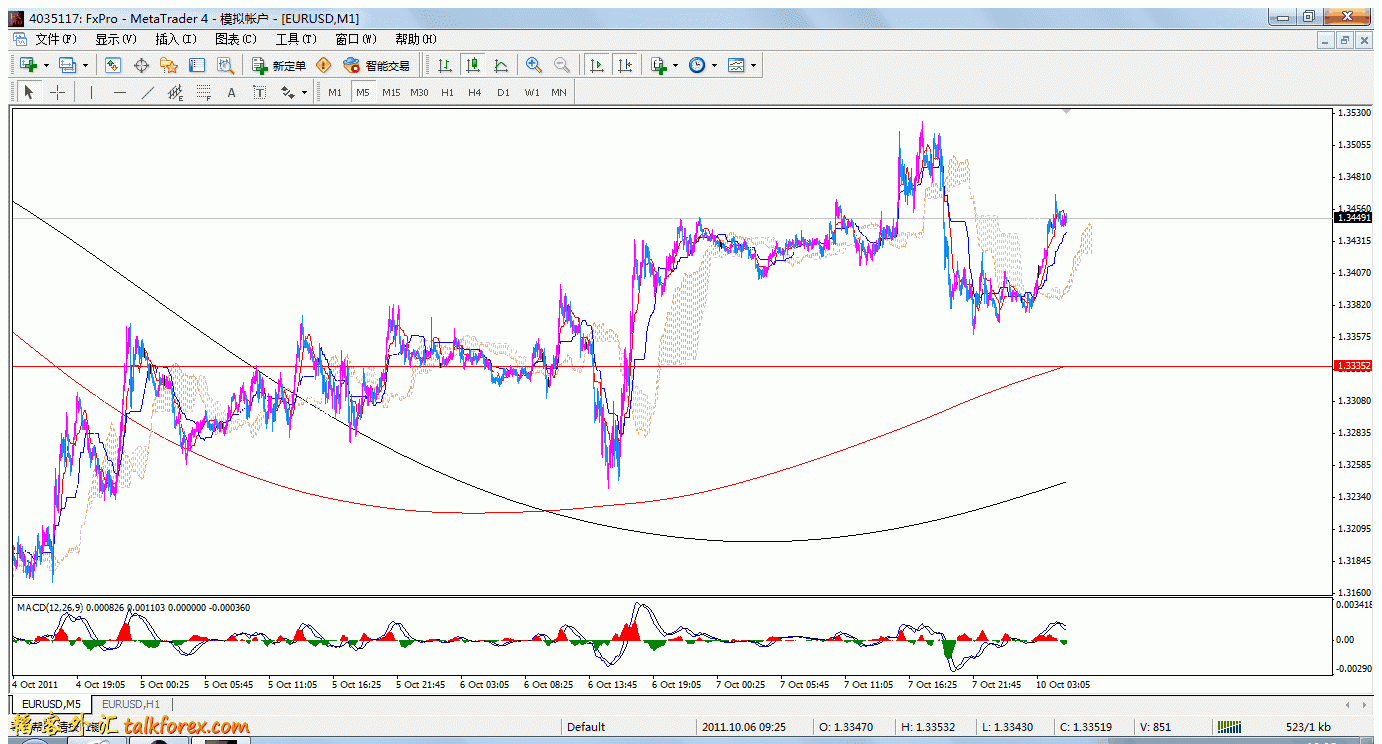Toggle the Terminal panel icon

coord(197,65)
